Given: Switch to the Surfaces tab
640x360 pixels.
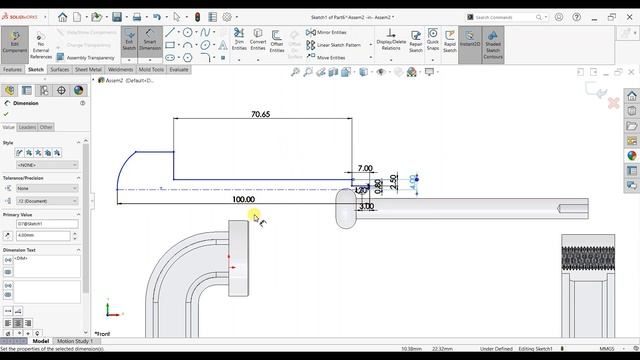Looking at the screenshot, I should pos(60,69).
